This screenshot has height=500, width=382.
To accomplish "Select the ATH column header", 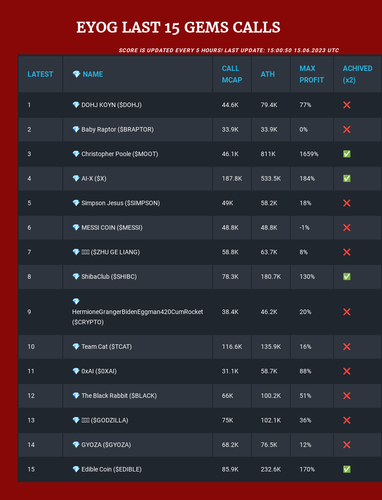I will coord(268,74).
